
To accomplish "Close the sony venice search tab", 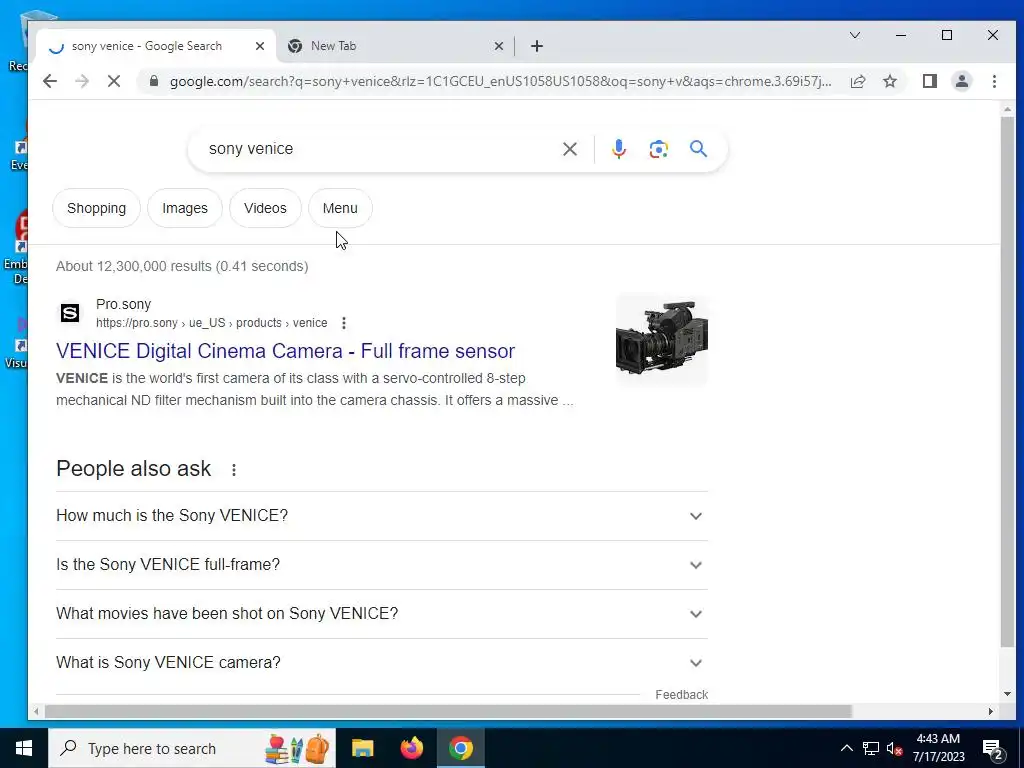I will tap(260, 46).
